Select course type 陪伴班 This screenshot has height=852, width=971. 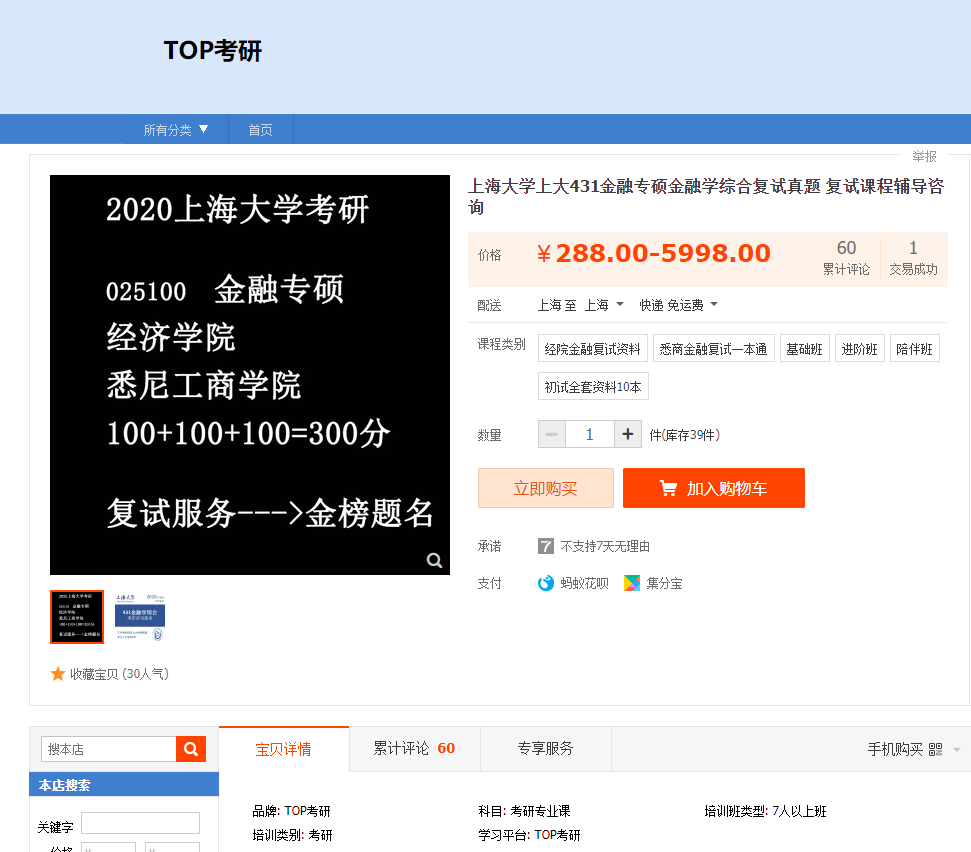pyautogui.click(x=915, y=349)
